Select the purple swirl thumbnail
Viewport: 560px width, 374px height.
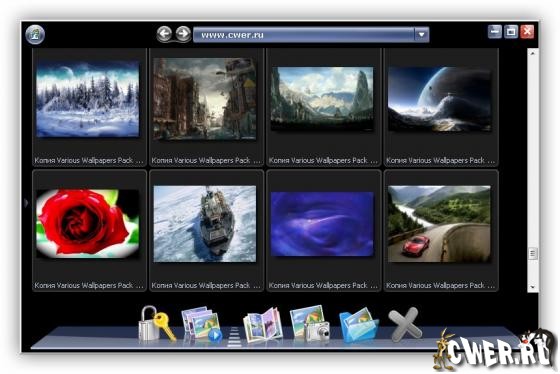pyautogui.click(x=322, y=224)
